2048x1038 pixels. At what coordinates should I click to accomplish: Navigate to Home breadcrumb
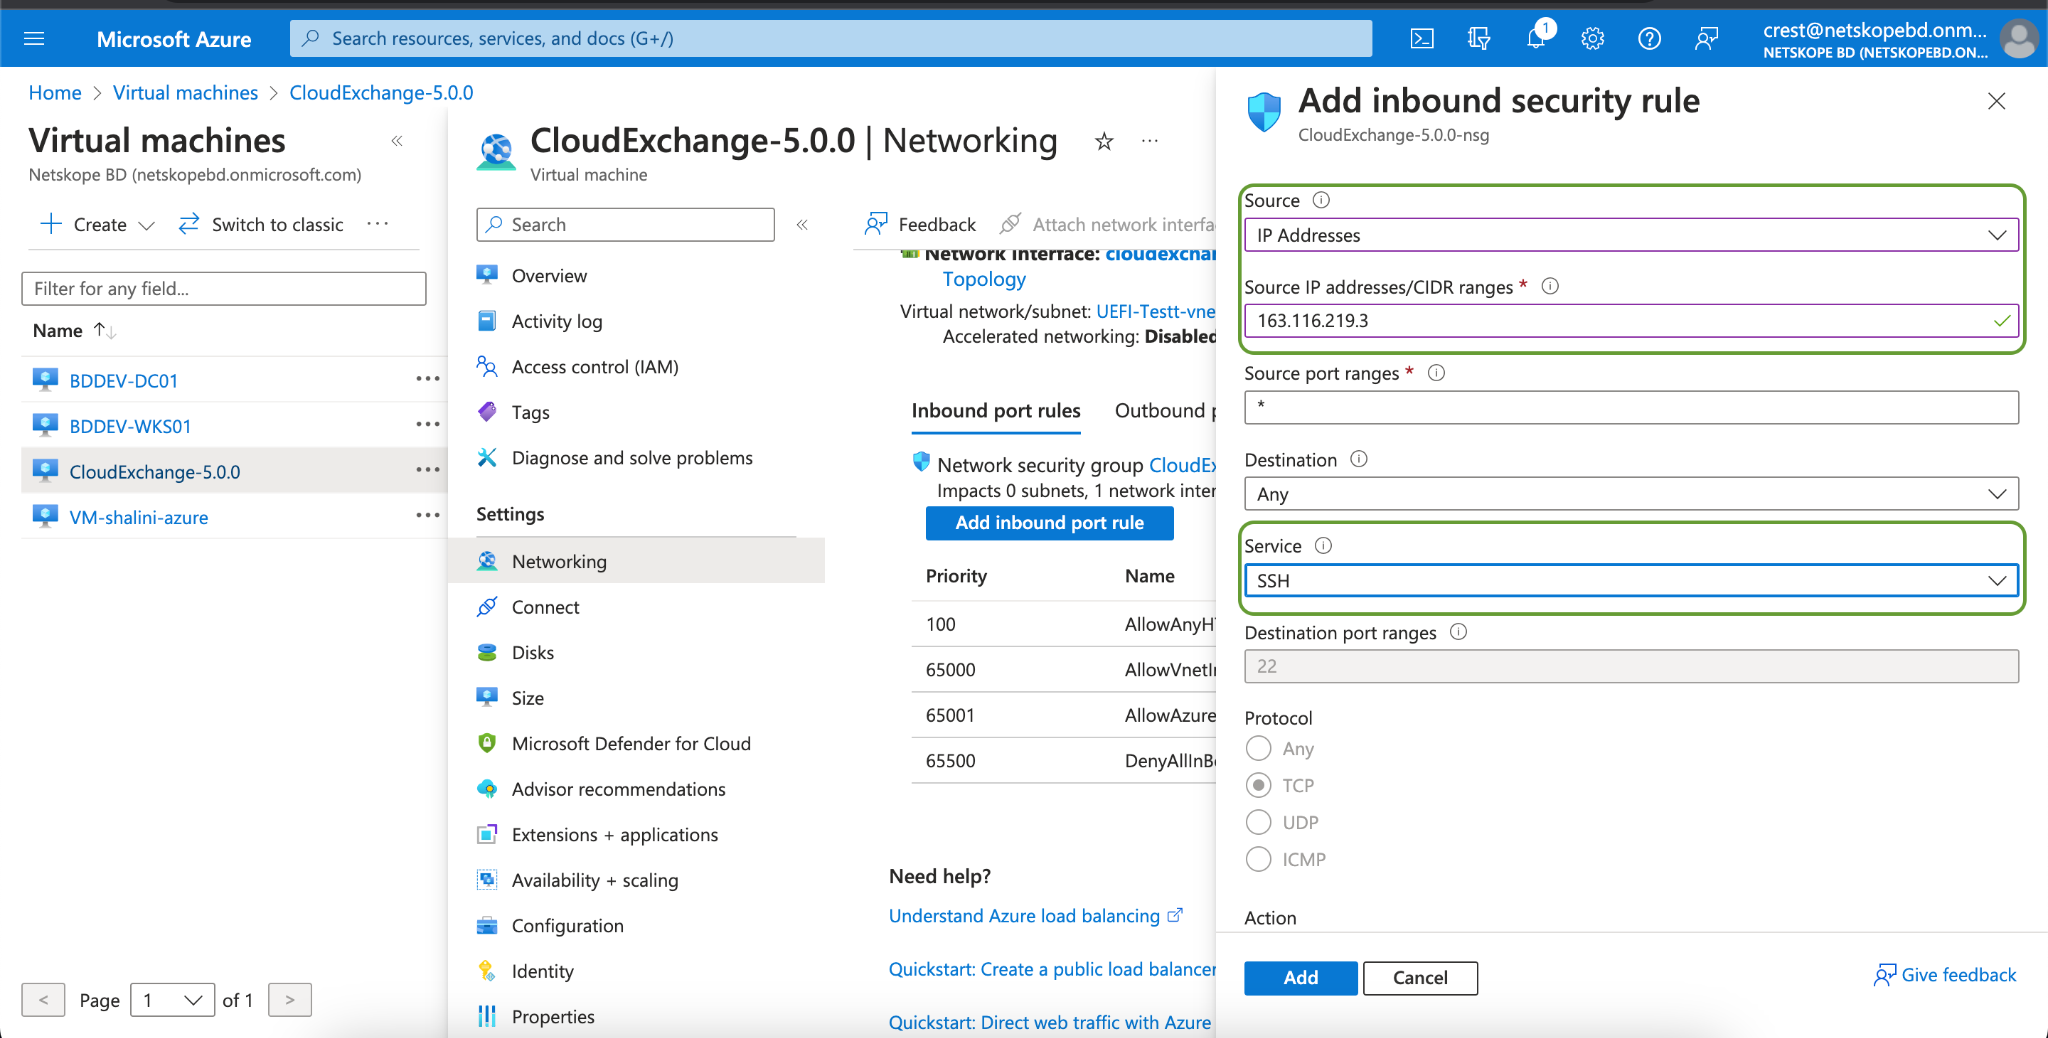[55, 93]
